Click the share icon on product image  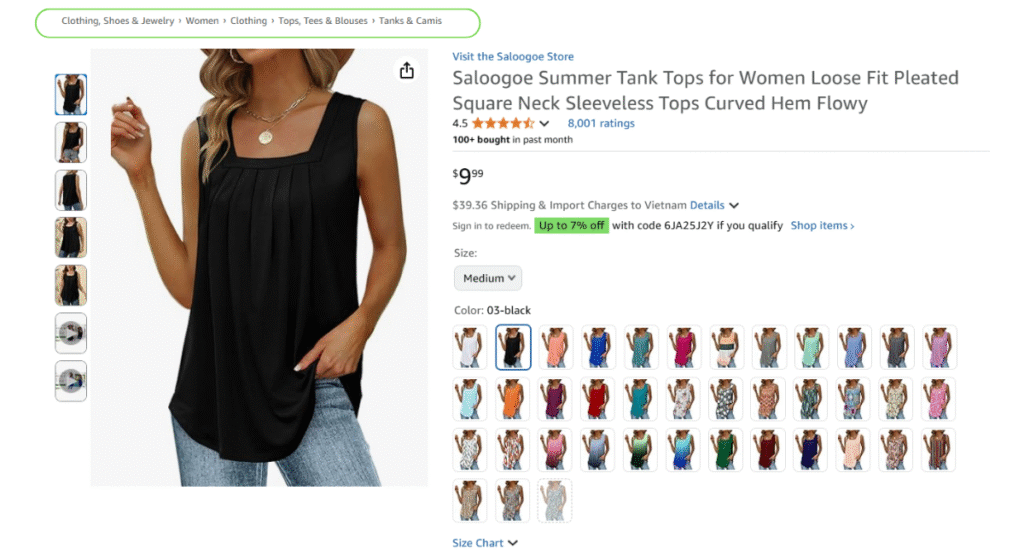(x=406, y=71)
